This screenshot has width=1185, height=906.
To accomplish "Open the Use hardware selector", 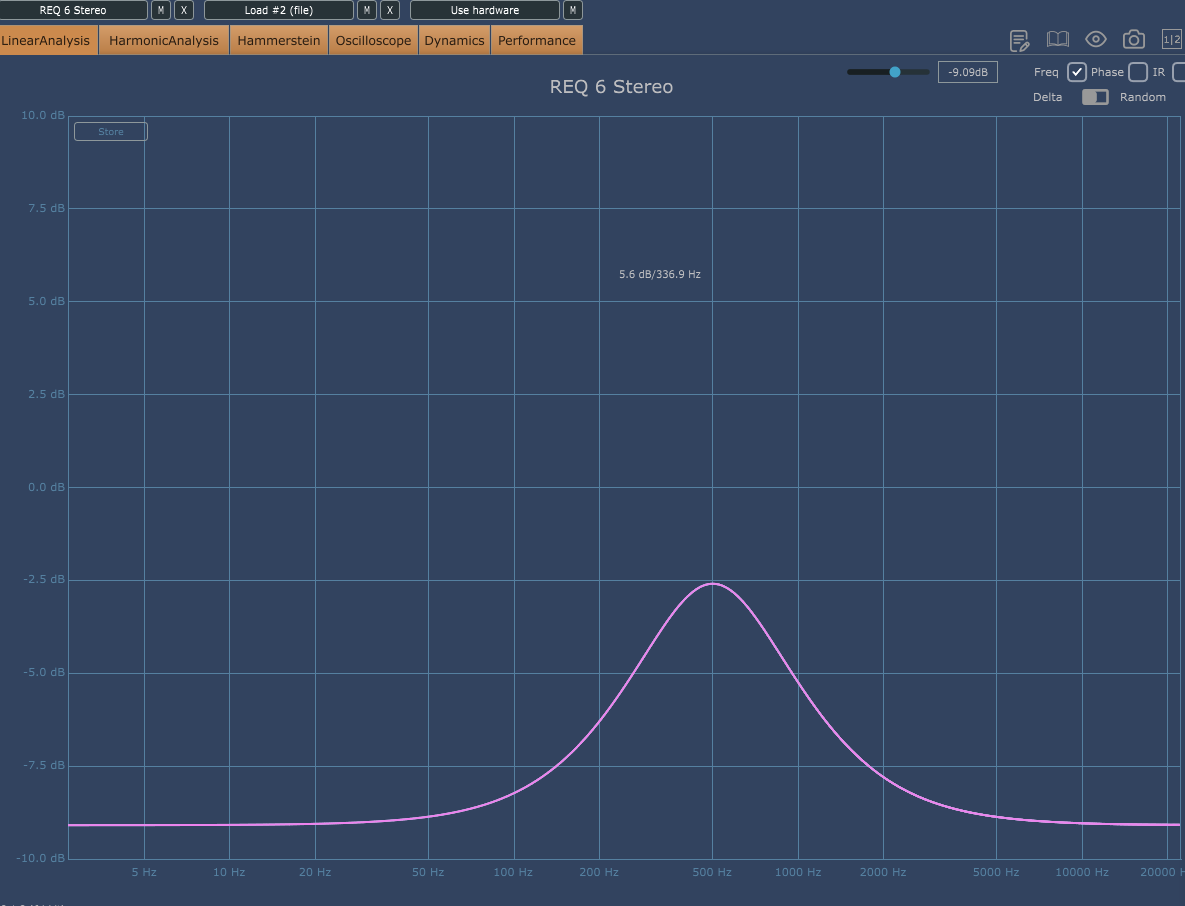I will click(485, 10).
